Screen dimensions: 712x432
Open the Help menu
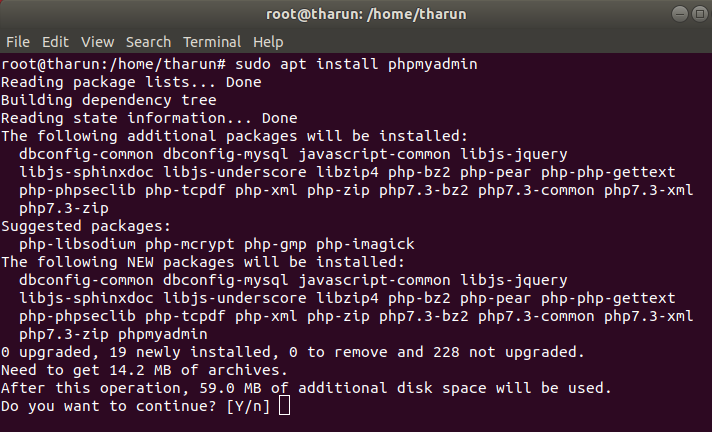[268, 42]
